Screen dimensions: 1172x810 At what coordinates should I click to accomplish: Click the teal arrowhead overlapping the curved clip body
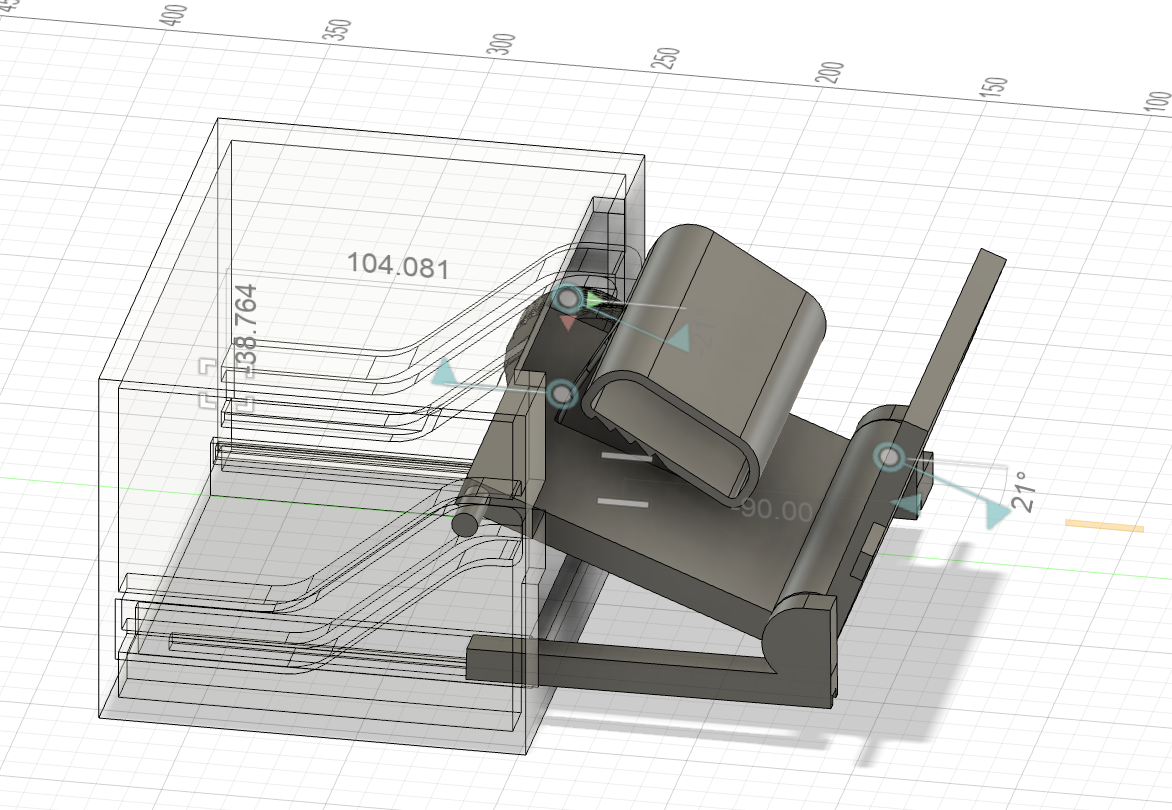click(x=679, y=338)
